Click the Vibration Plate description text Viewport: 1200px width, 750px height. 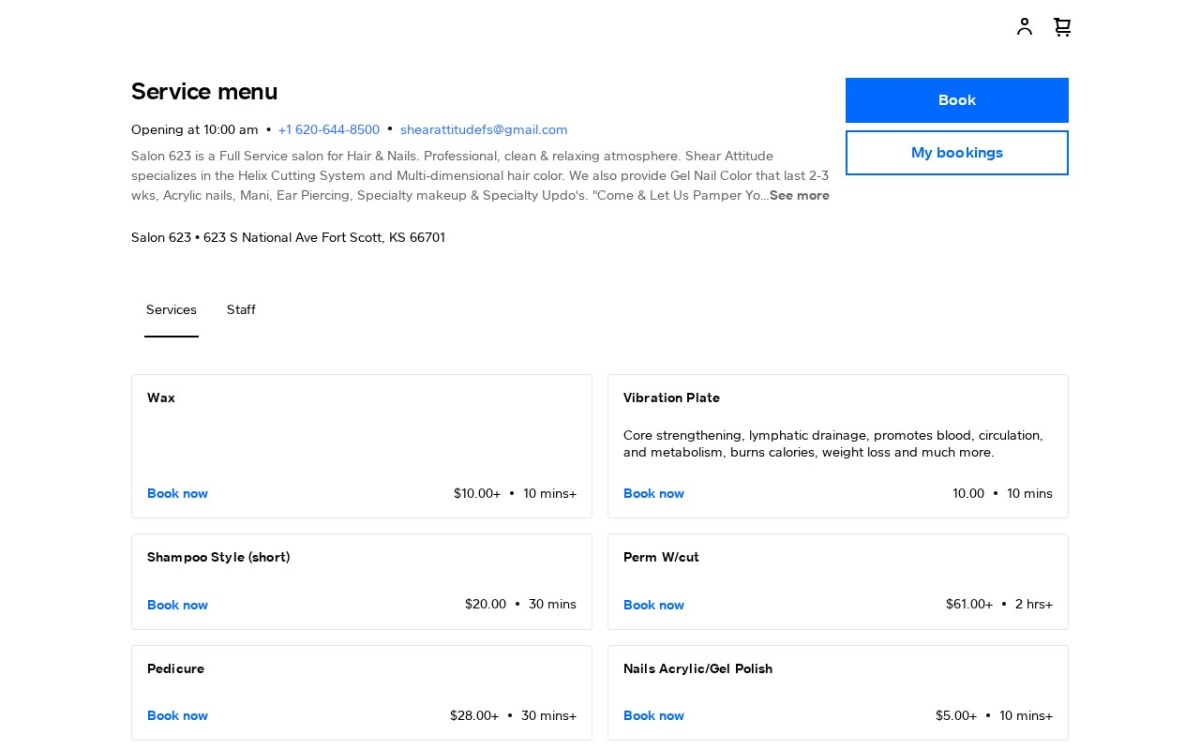point(833,444)
